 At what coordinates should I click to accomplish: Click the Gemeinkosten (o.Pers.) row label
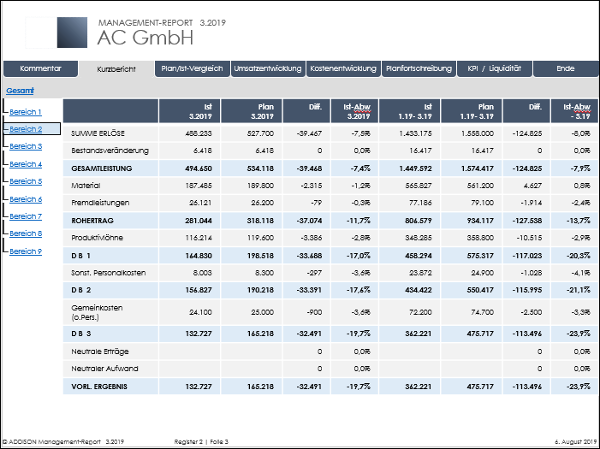97,312
